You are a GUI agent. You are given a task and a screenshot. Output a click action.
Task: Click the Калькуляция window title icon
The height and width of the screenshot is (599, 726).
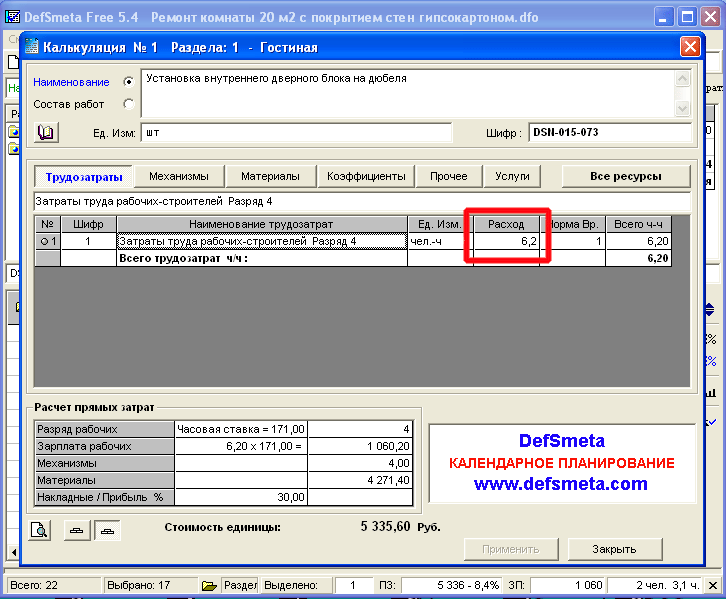pyautogui.click(x=32, y=47)
